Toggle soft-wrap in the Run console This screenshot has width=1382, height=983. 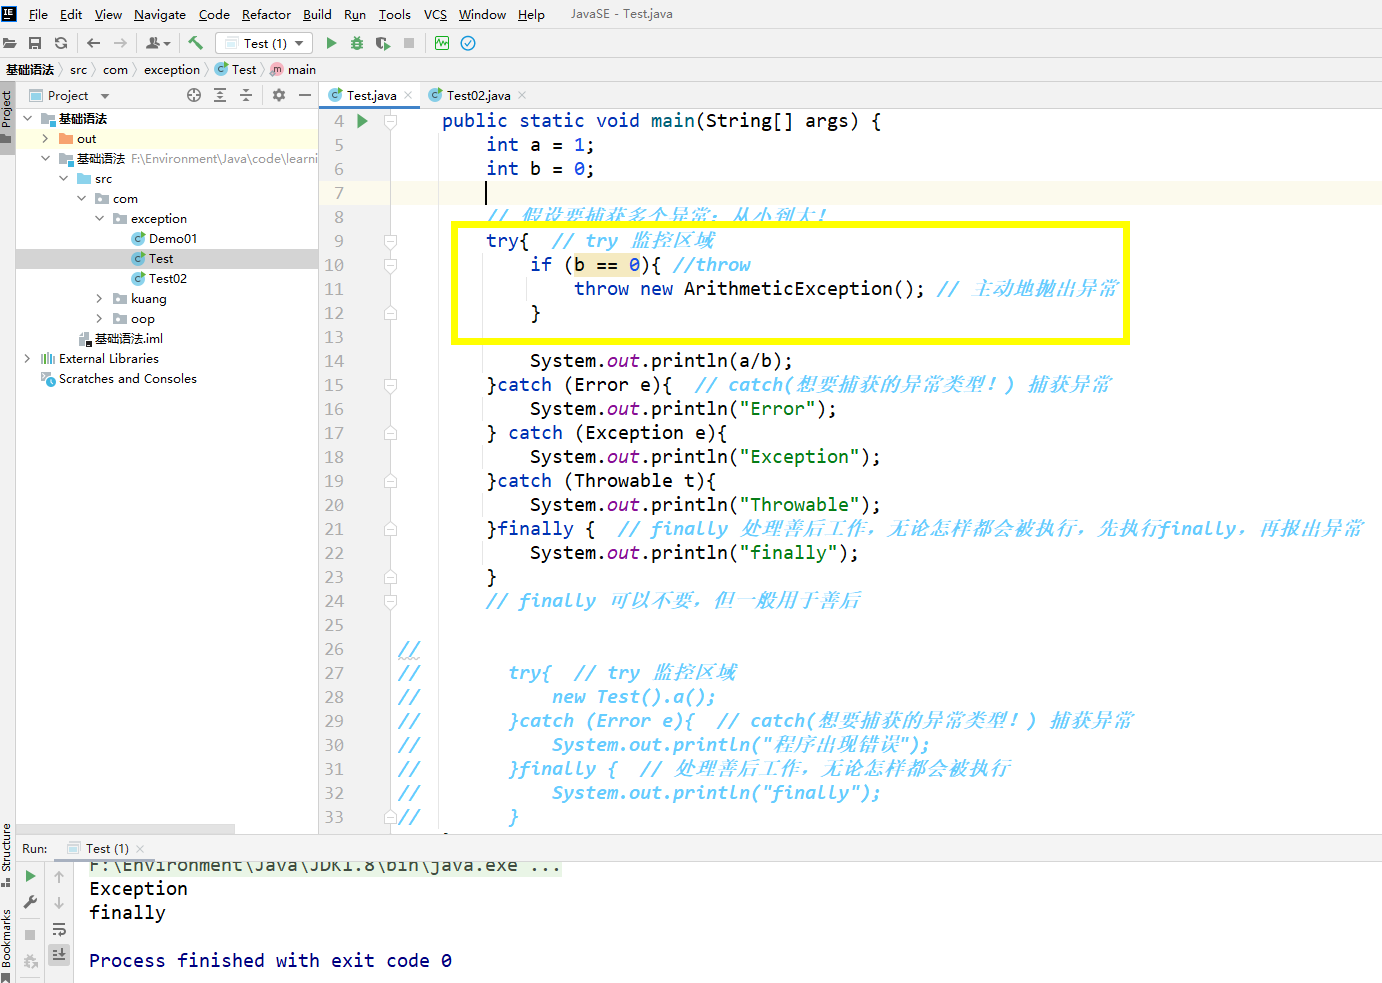coord(59,929)
